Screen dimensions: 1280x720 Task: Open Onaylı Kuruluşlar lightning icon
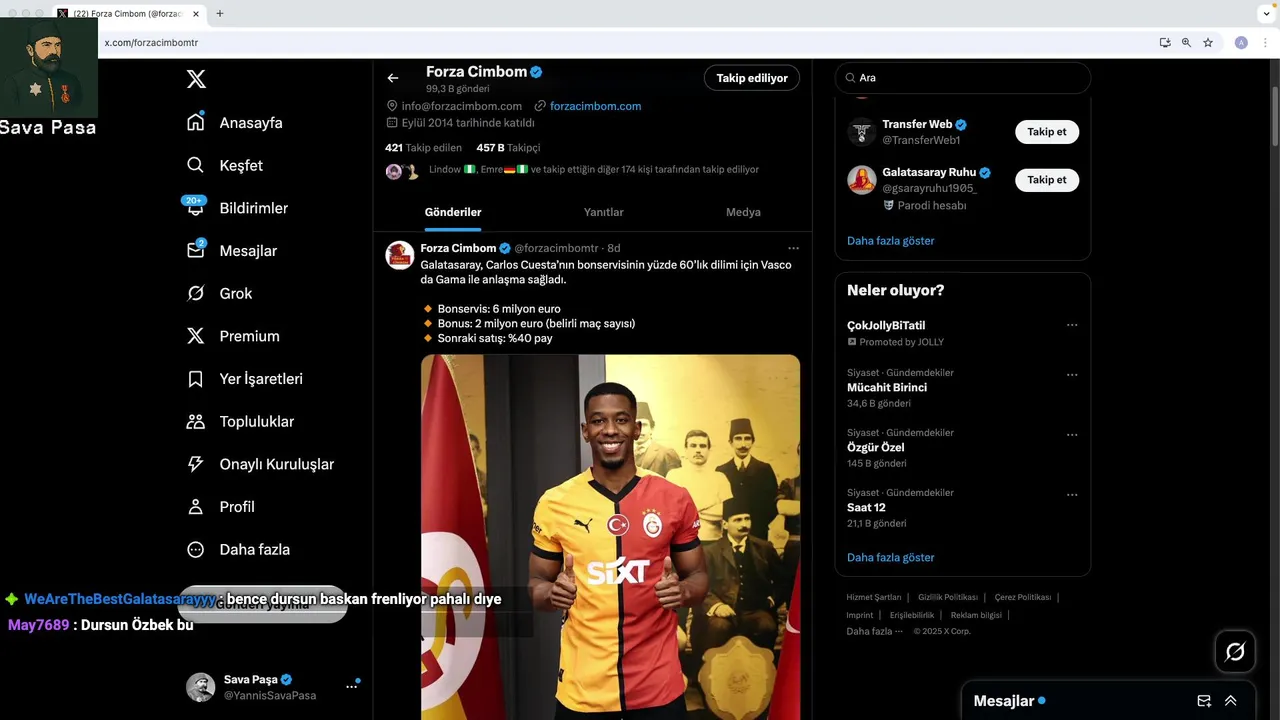coord(196,464)
